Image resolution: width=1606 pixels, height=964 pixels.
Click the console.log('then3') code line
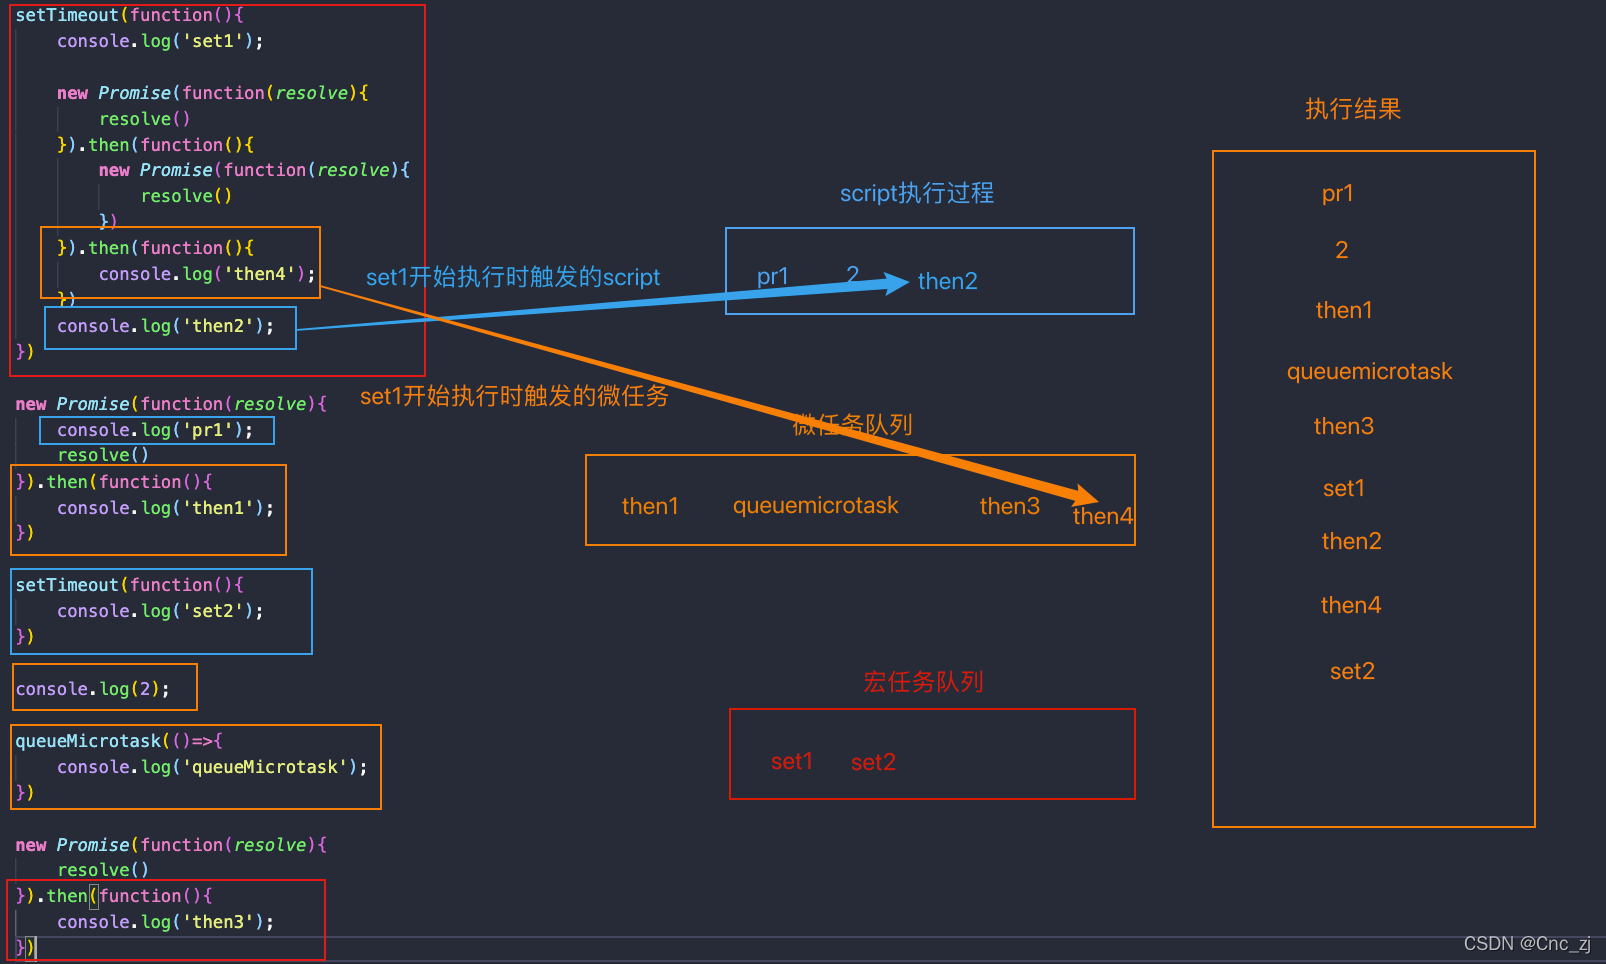coord(165,922)
